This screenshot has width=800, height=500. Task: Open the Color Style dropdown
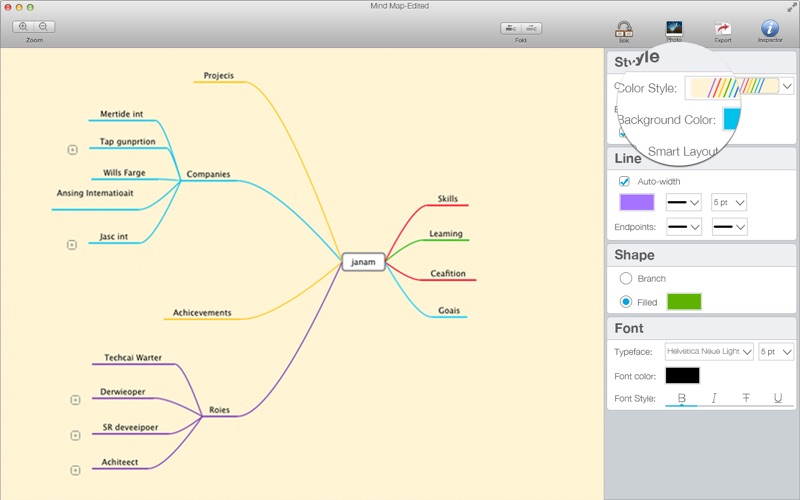(x=787, y=87)
